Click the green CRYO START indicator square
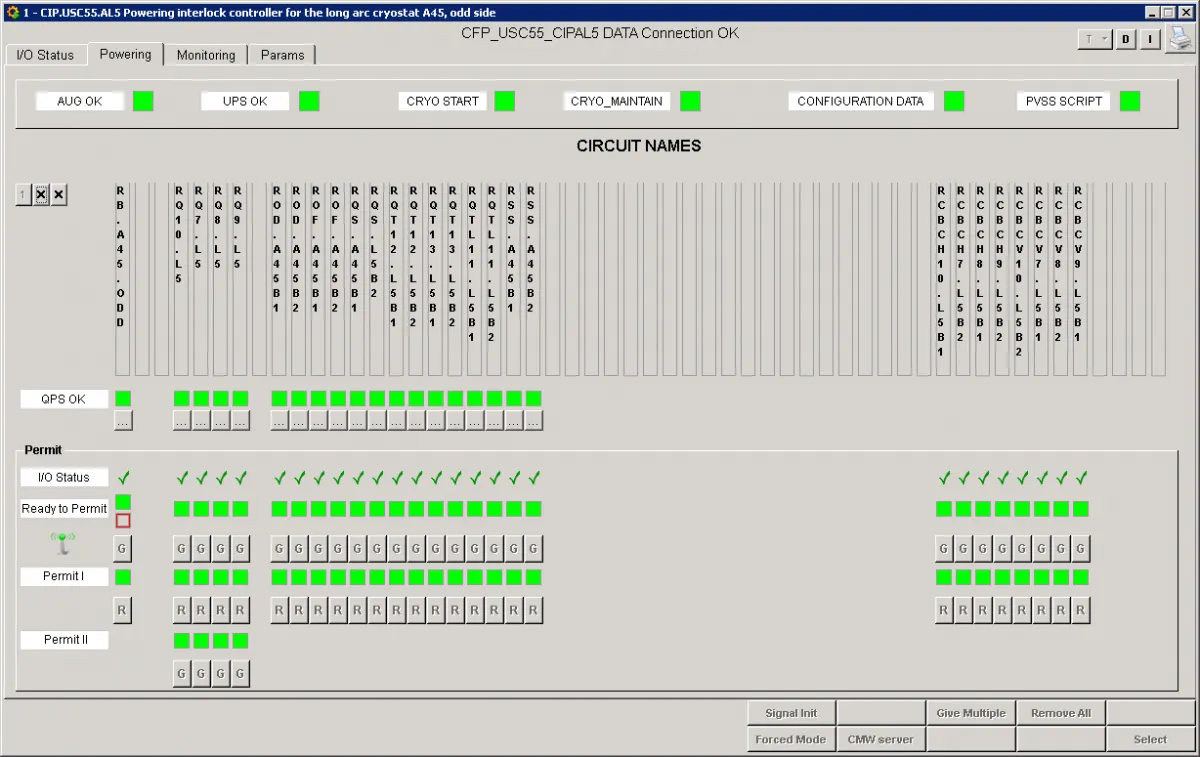The width and height of the screenshot is (1200, 757). click(505, 101)
